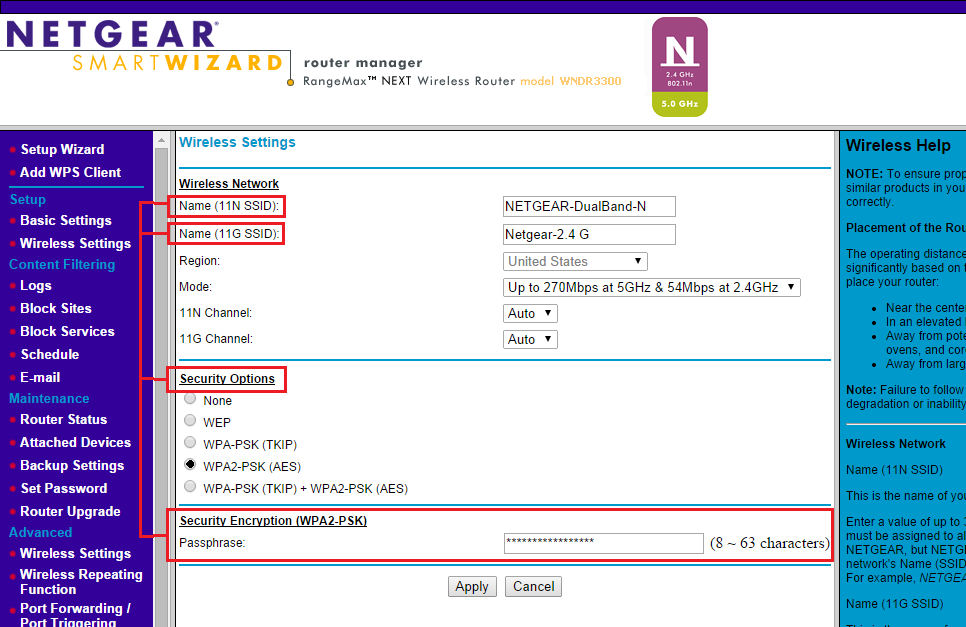The height and width of the screenshot is (627, 966).
Task: Open Port Forwarding / Port Triggering
Action: click(75, 615)
